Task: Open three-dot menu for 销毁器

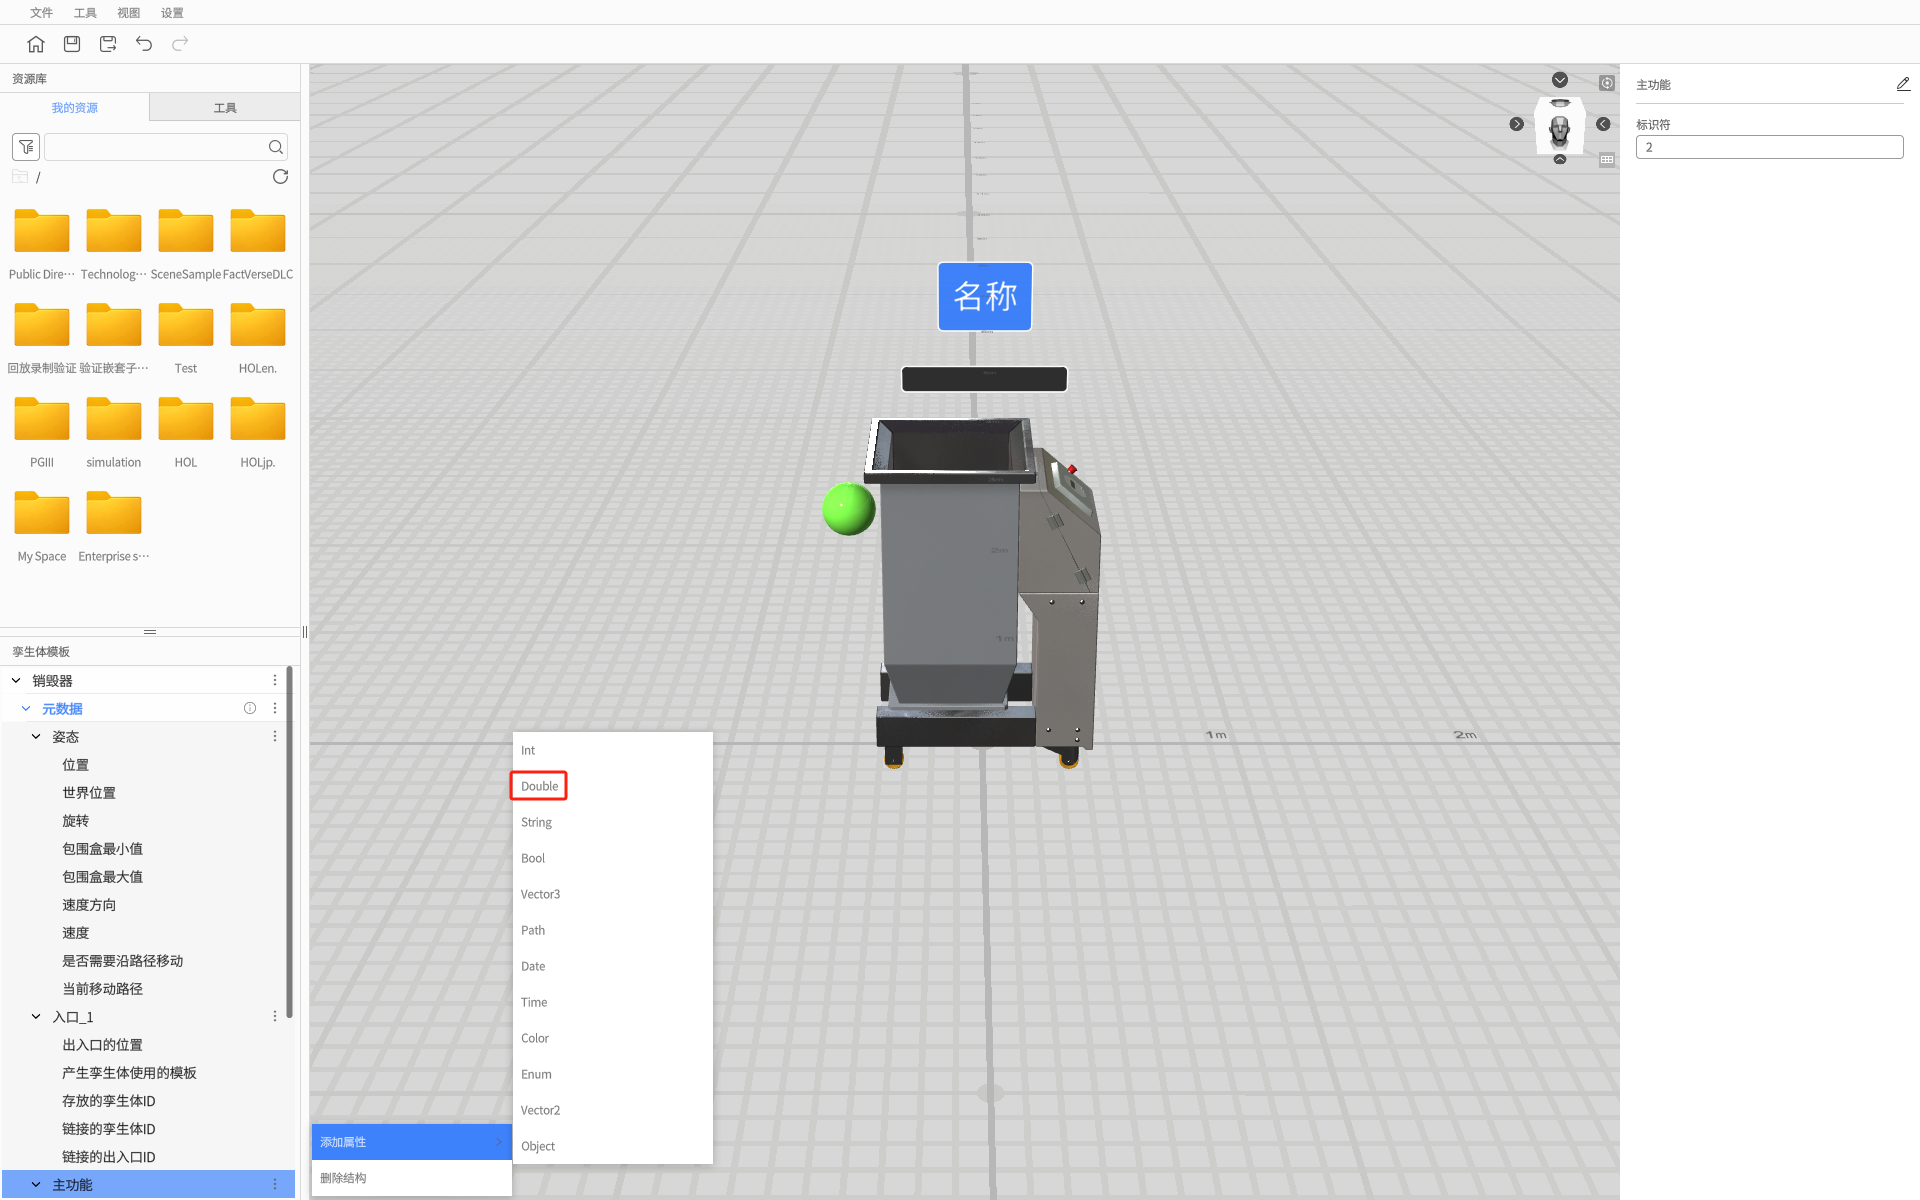Action: [x=275, y=680]
